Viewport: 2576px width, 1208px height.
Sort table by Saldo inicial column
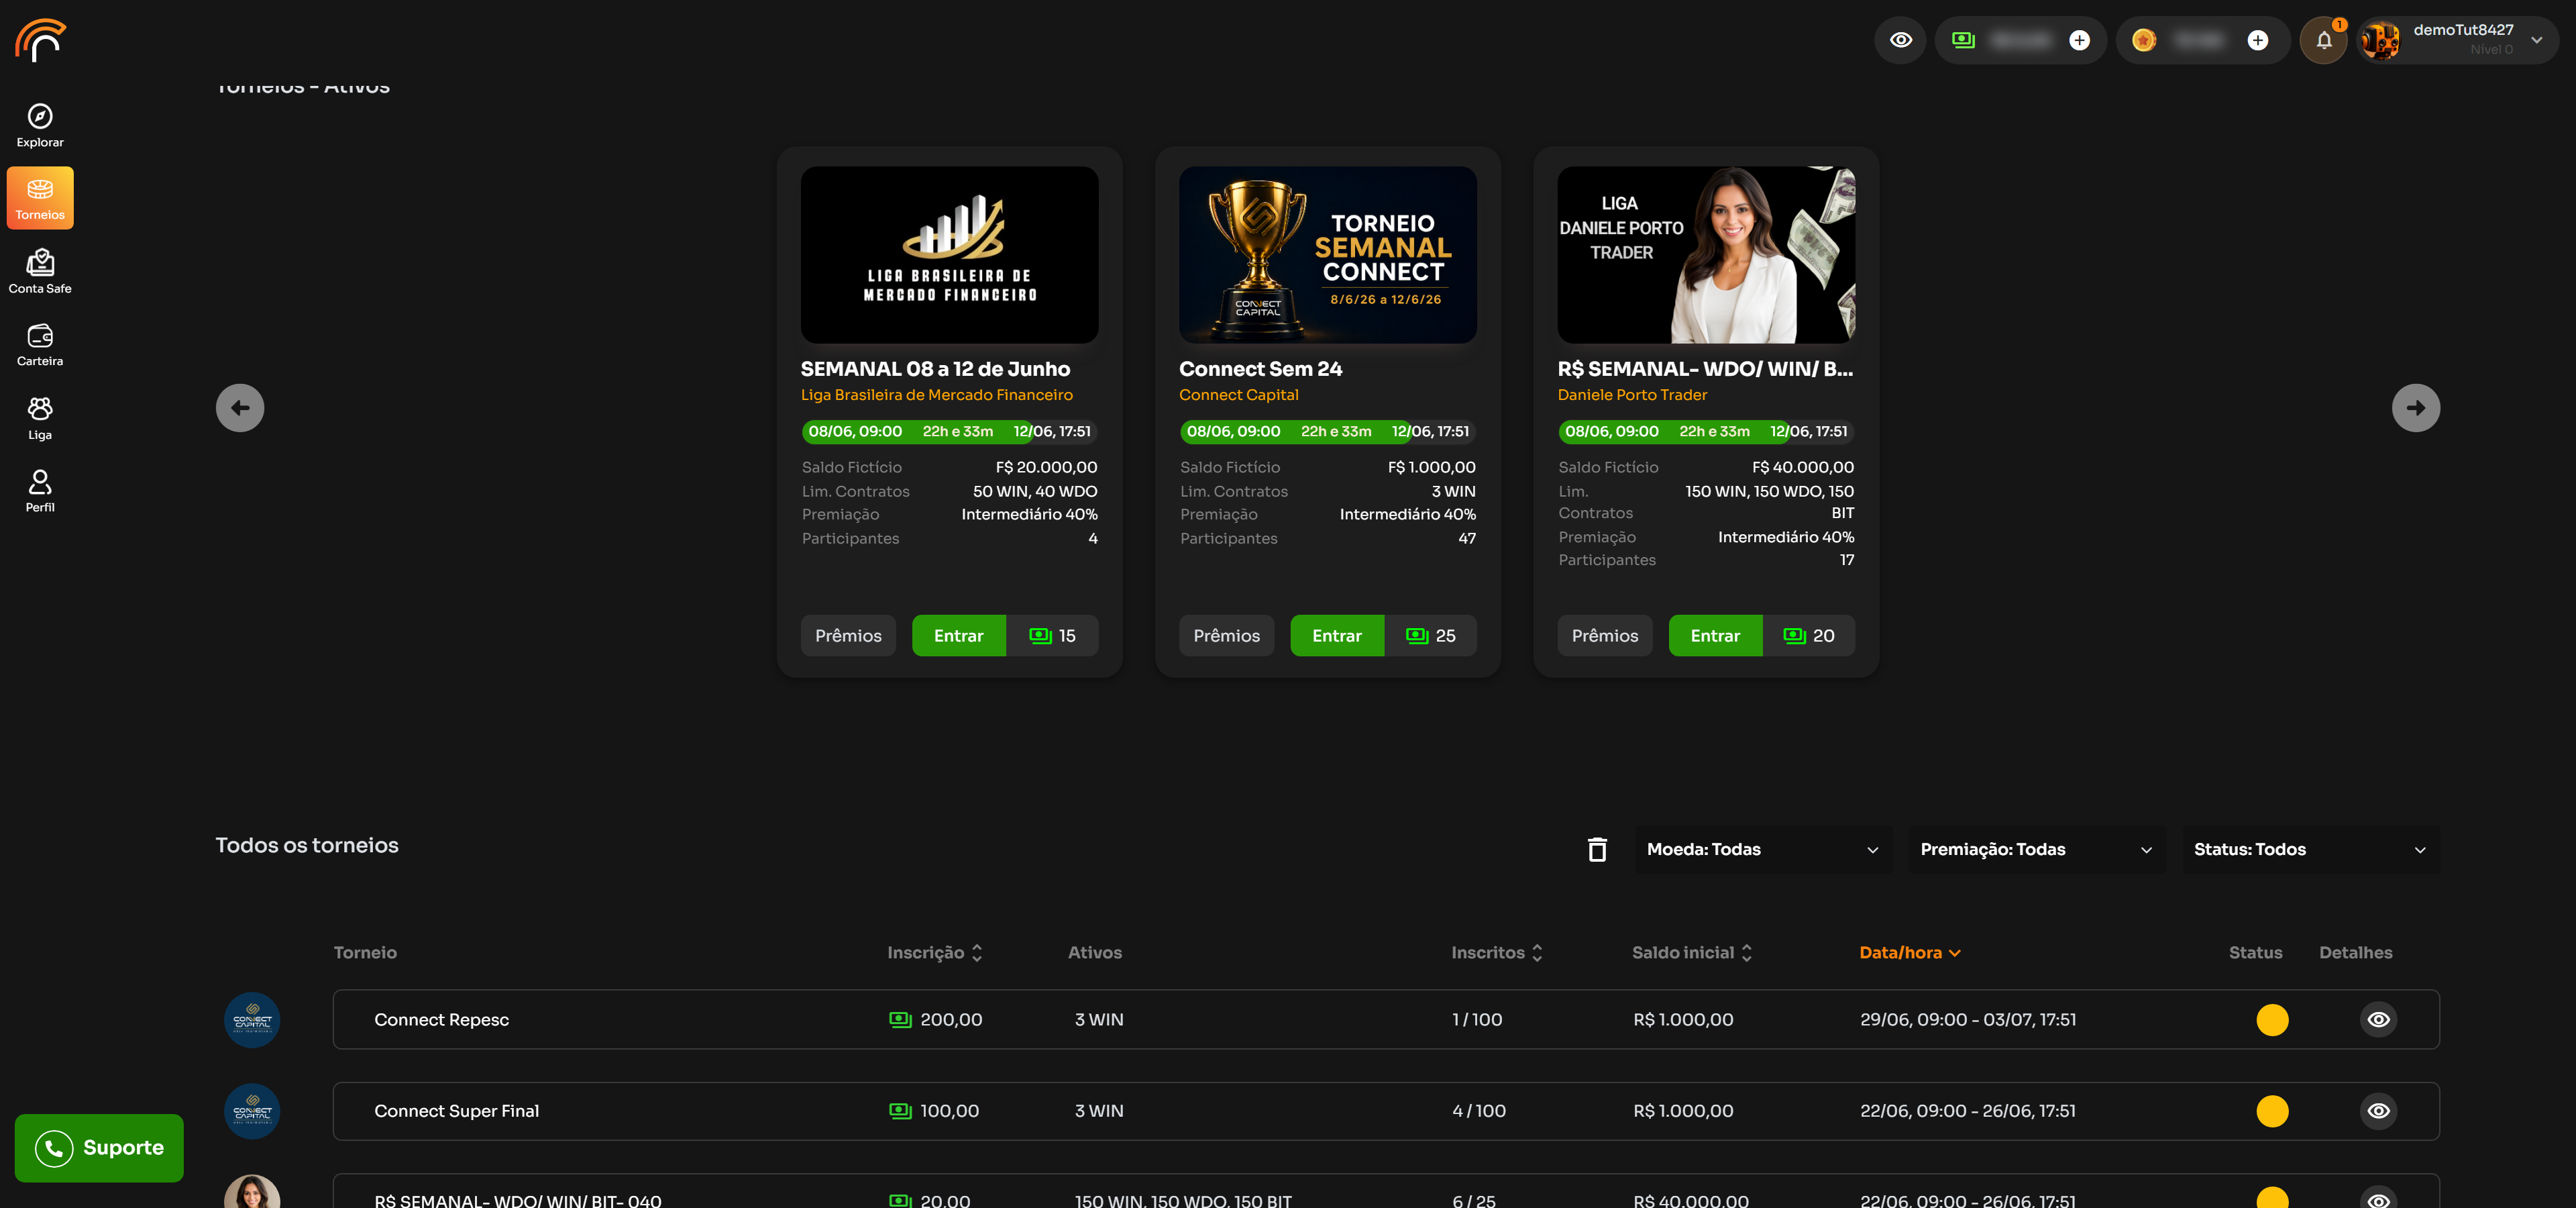(x=1692, y=953)
